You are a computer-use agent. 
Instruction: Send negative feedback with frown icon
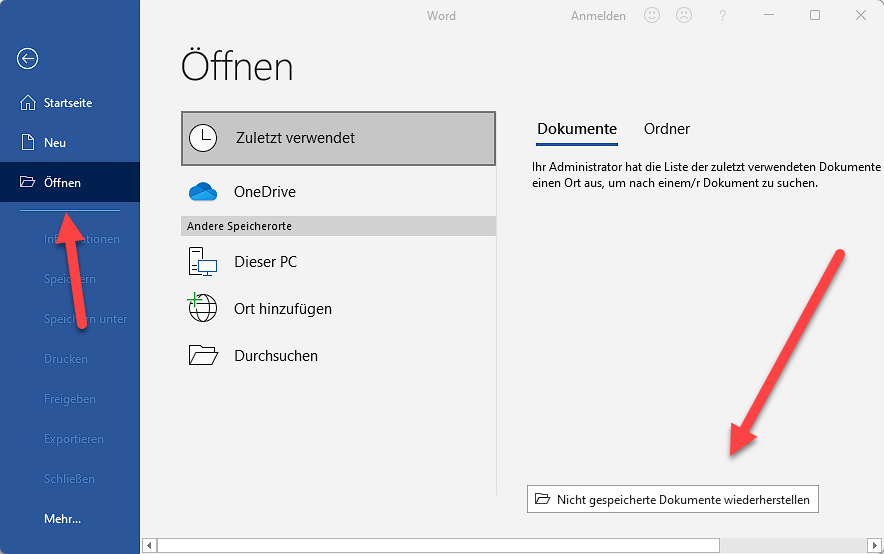click(684, 15)
